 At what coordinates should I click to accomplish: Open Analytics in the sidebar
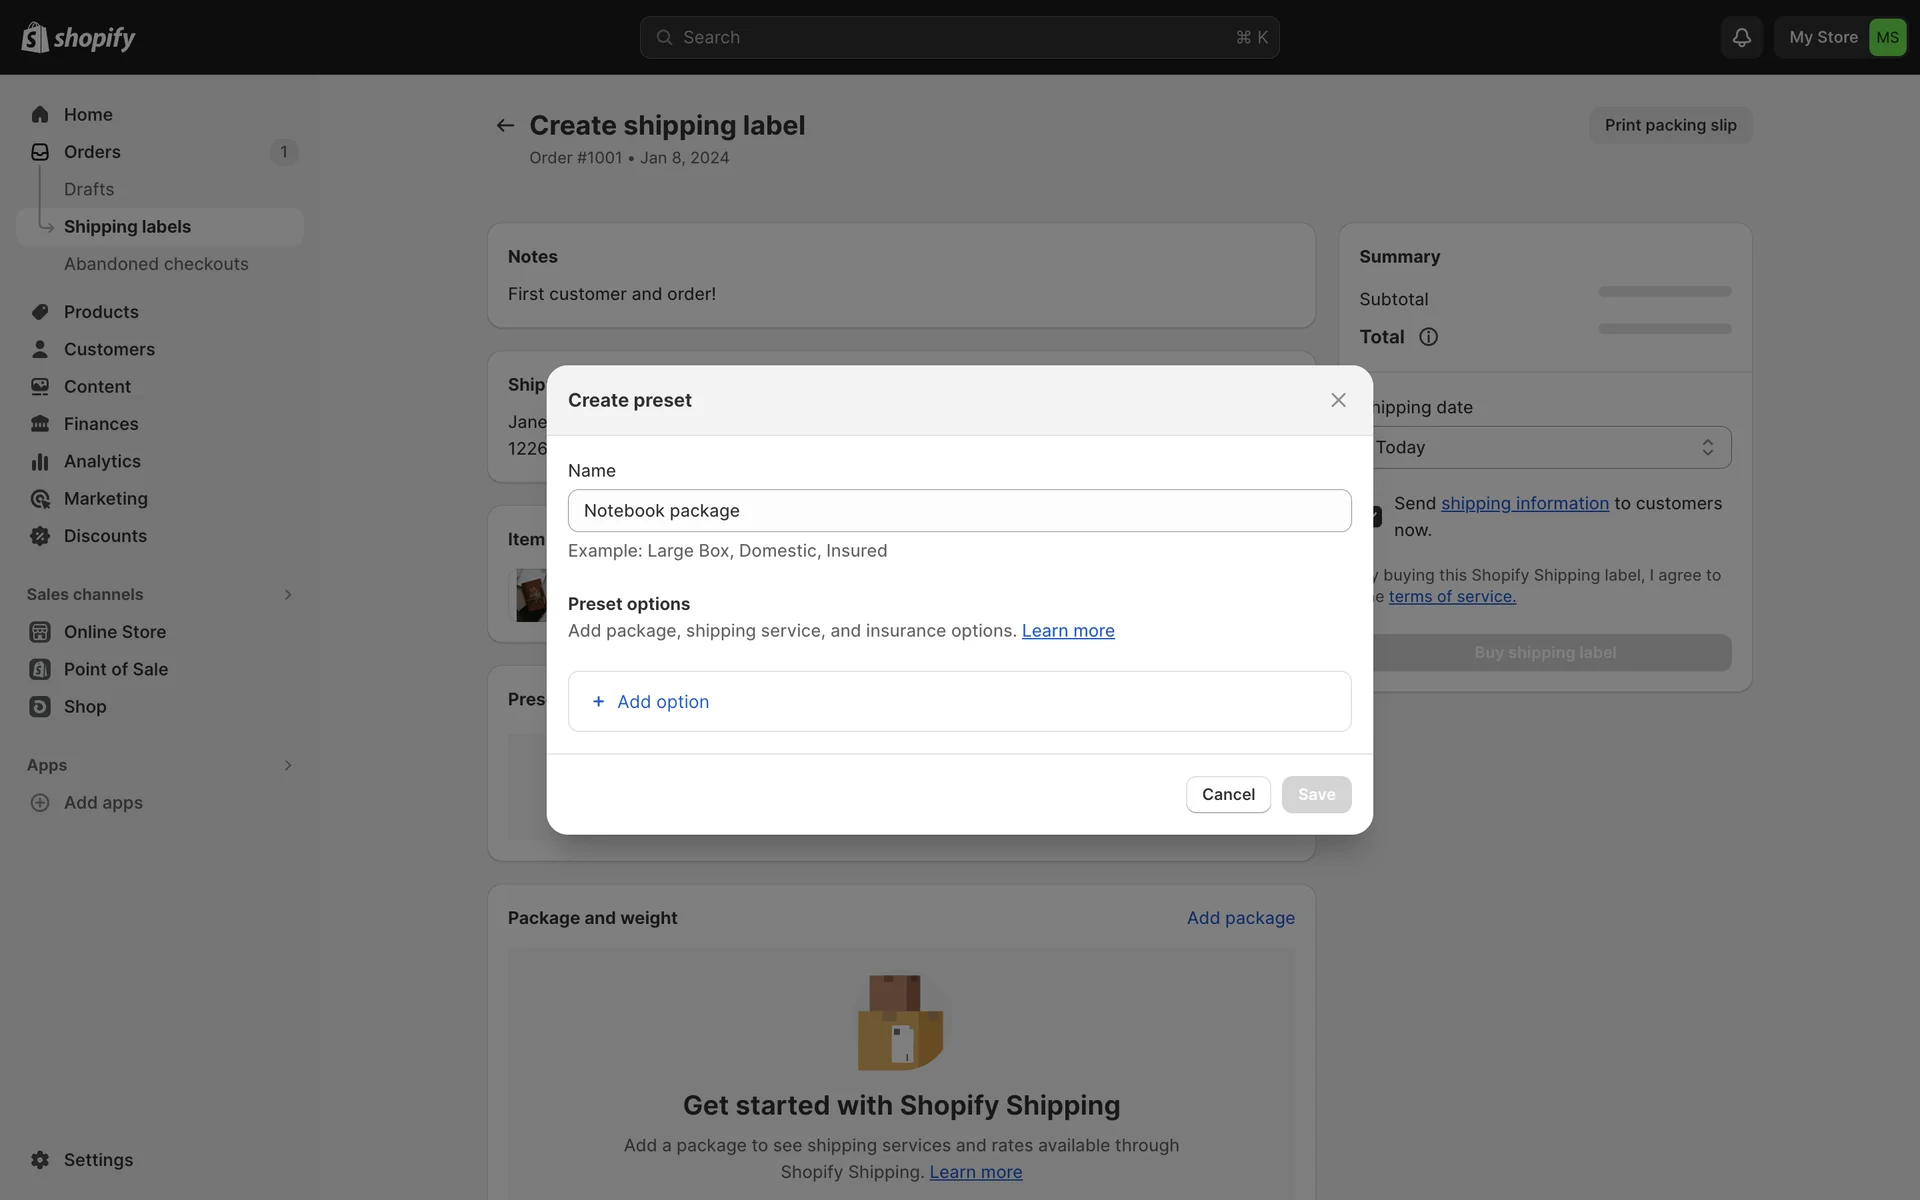tap(102, 461)
